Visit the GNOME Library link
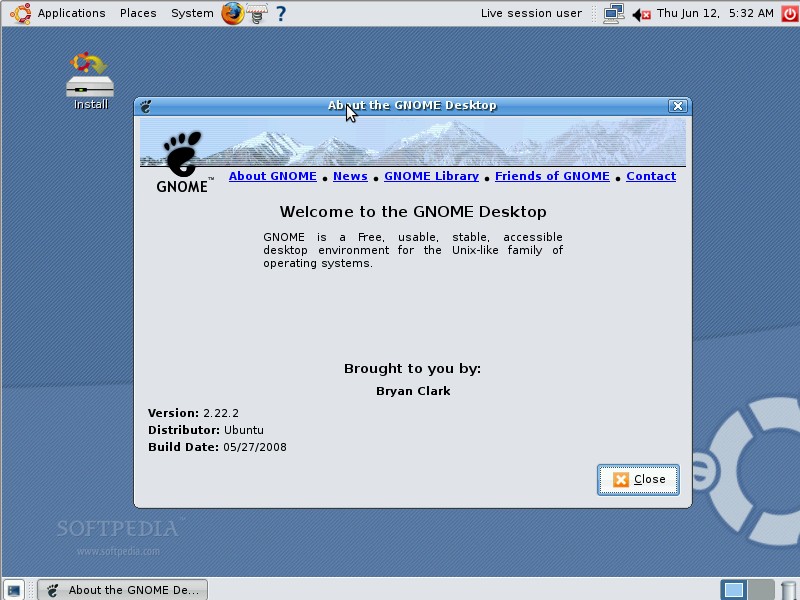 pos(431,176)
